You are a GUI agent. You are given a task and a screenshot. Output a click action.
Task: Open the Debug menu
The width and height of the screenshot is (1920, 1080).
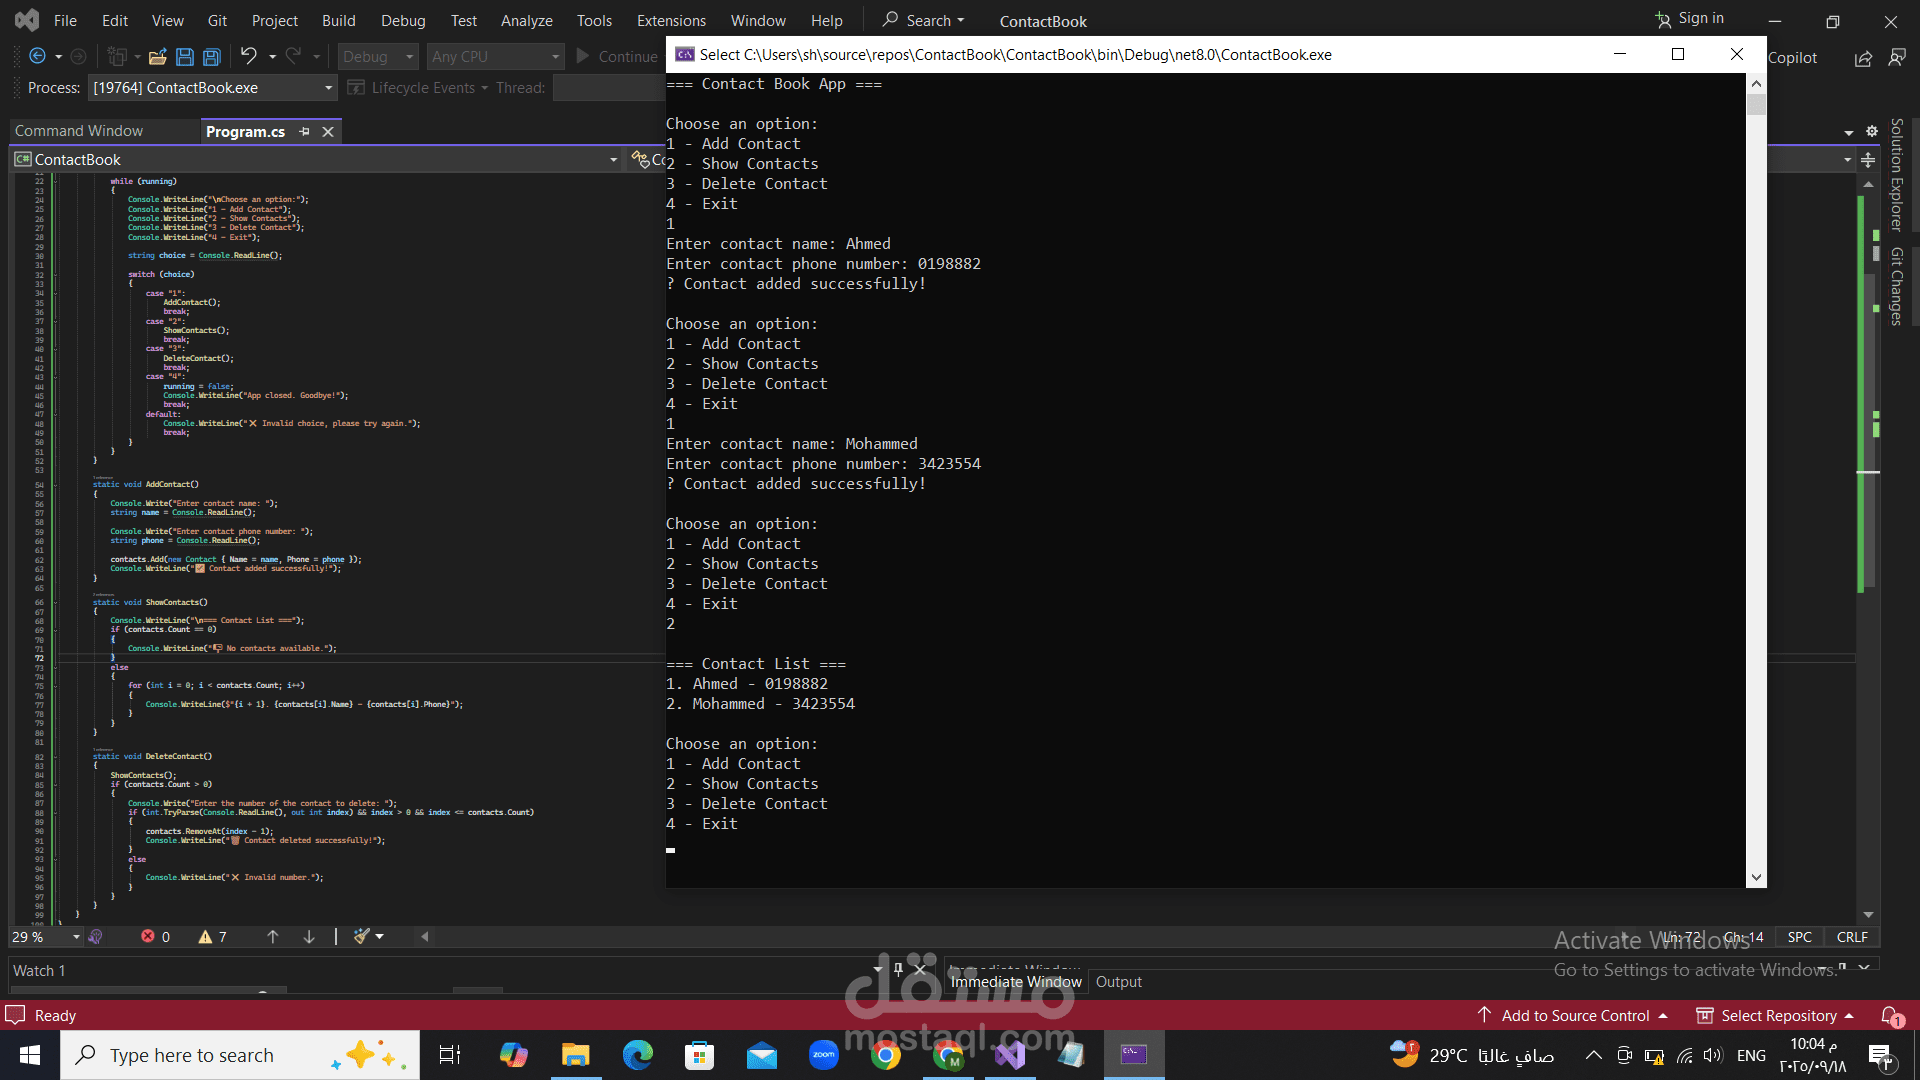click(x=403, y=21)
